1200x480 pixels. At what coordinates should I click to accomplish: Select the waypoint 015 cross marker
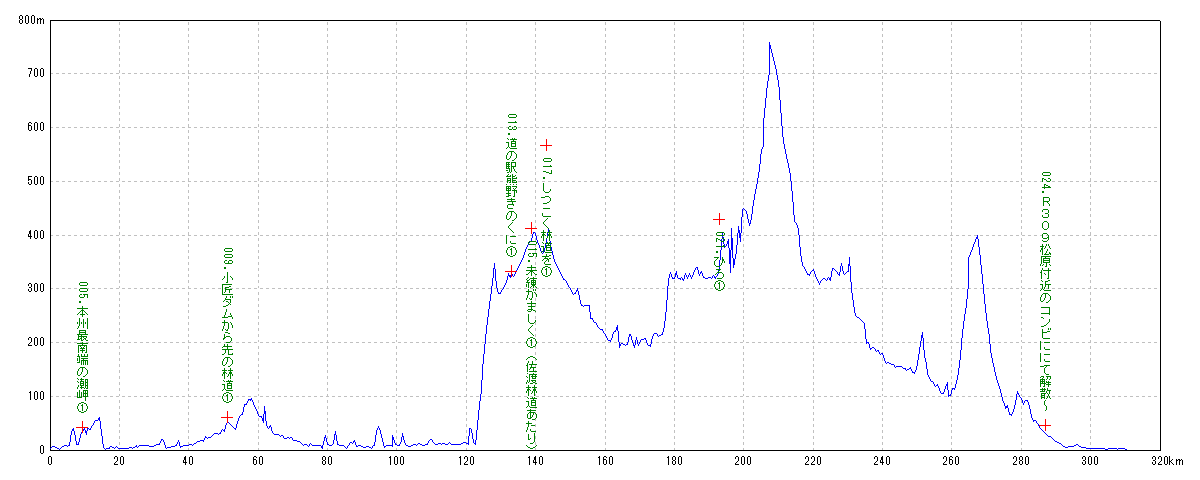531,229
